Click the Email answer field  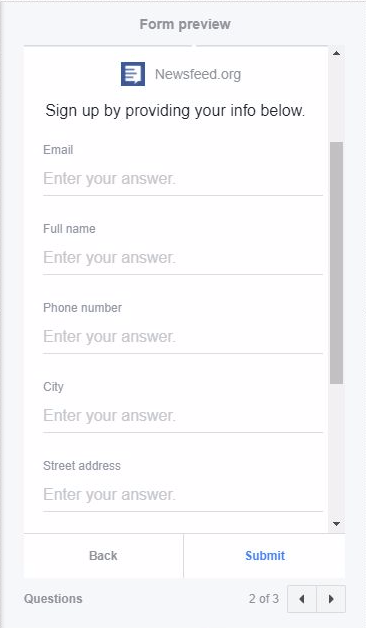[x=183, y=179]
